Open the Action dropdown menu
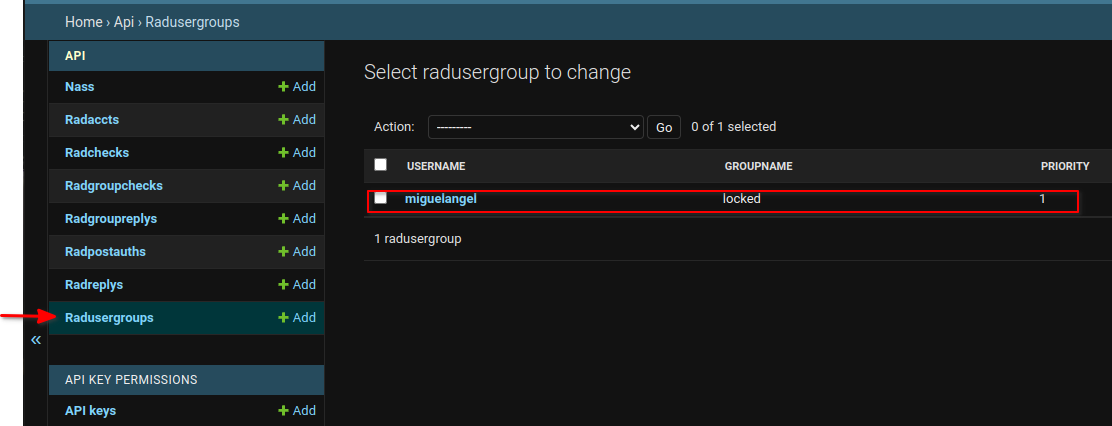Screen dimensions: 1112x426 pyautogui.click(x=535, y=127)
